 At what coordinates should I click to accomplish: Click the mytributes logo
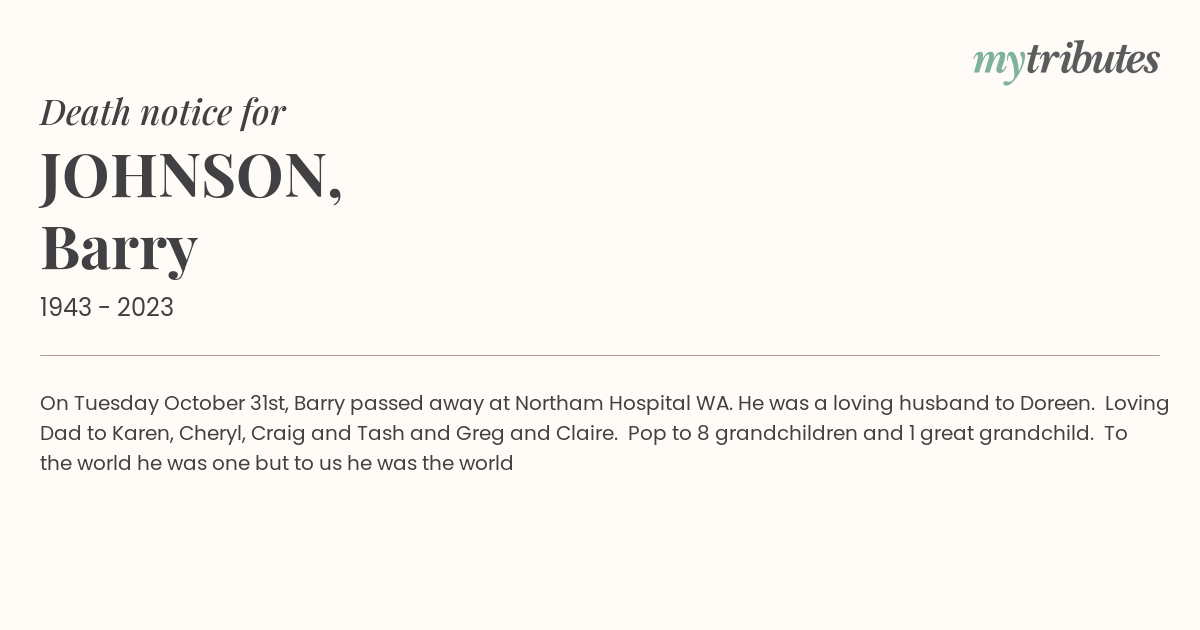(1066, 61)
